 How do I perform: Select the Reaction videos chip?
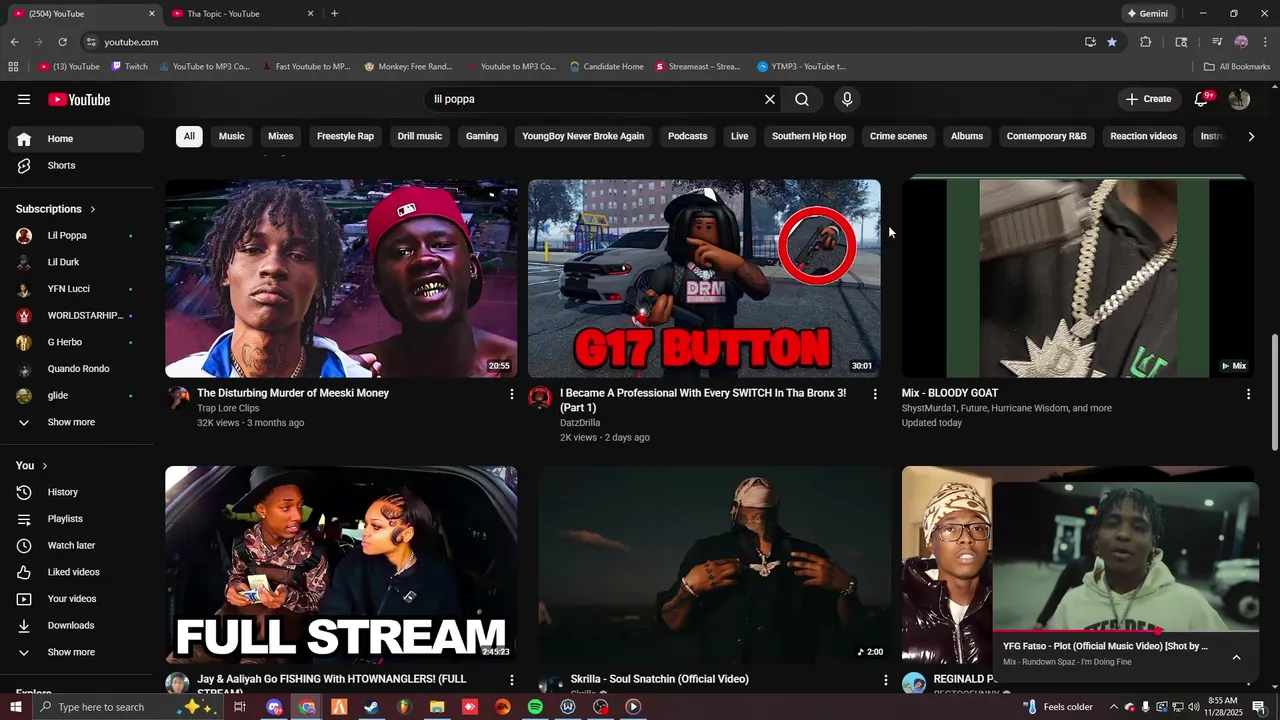[x=1143, y=136]
